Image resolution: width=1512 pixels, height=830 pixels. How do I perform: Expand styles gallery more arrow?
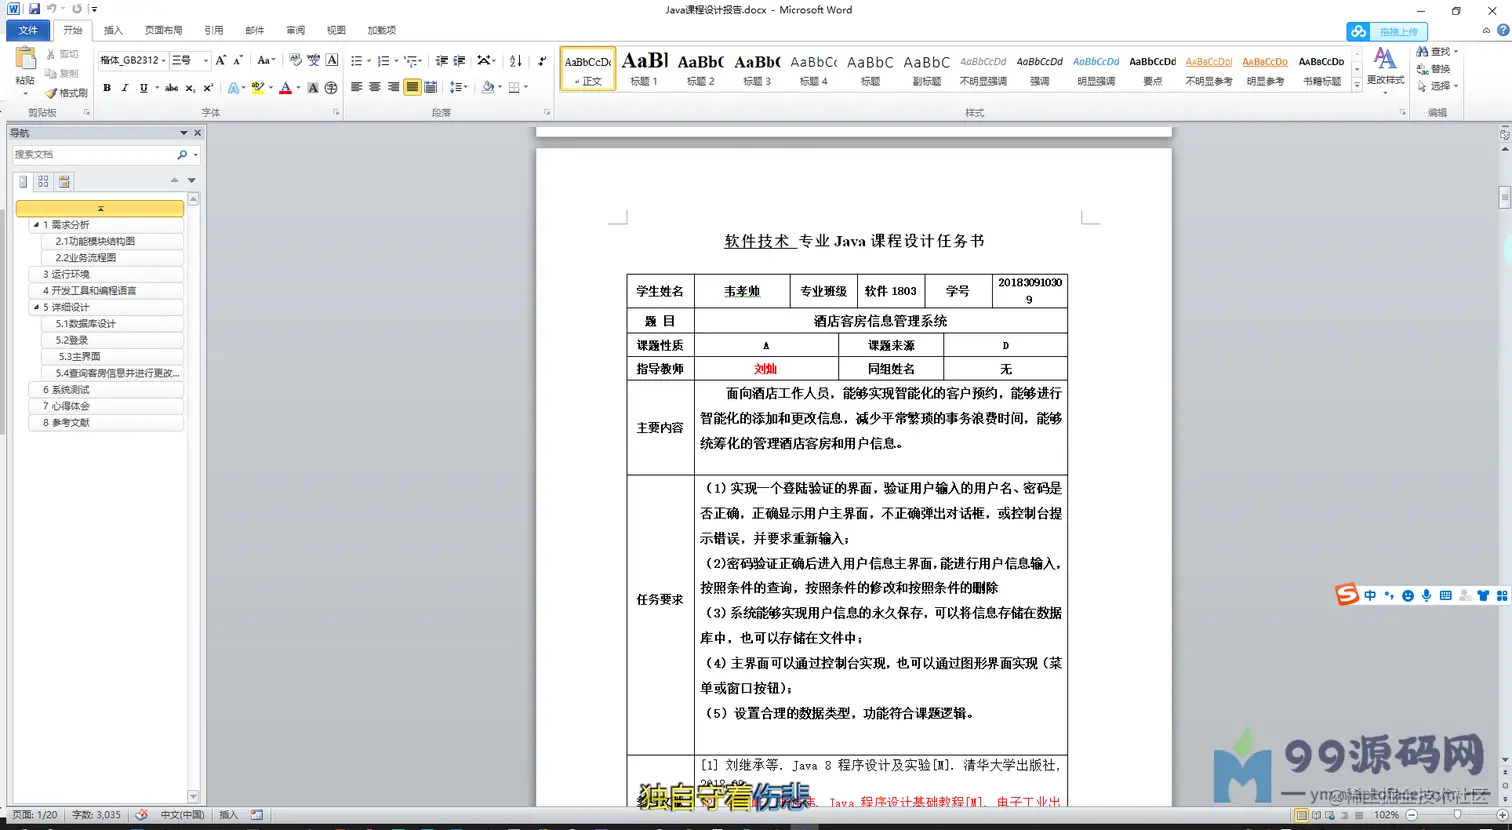1357,86
